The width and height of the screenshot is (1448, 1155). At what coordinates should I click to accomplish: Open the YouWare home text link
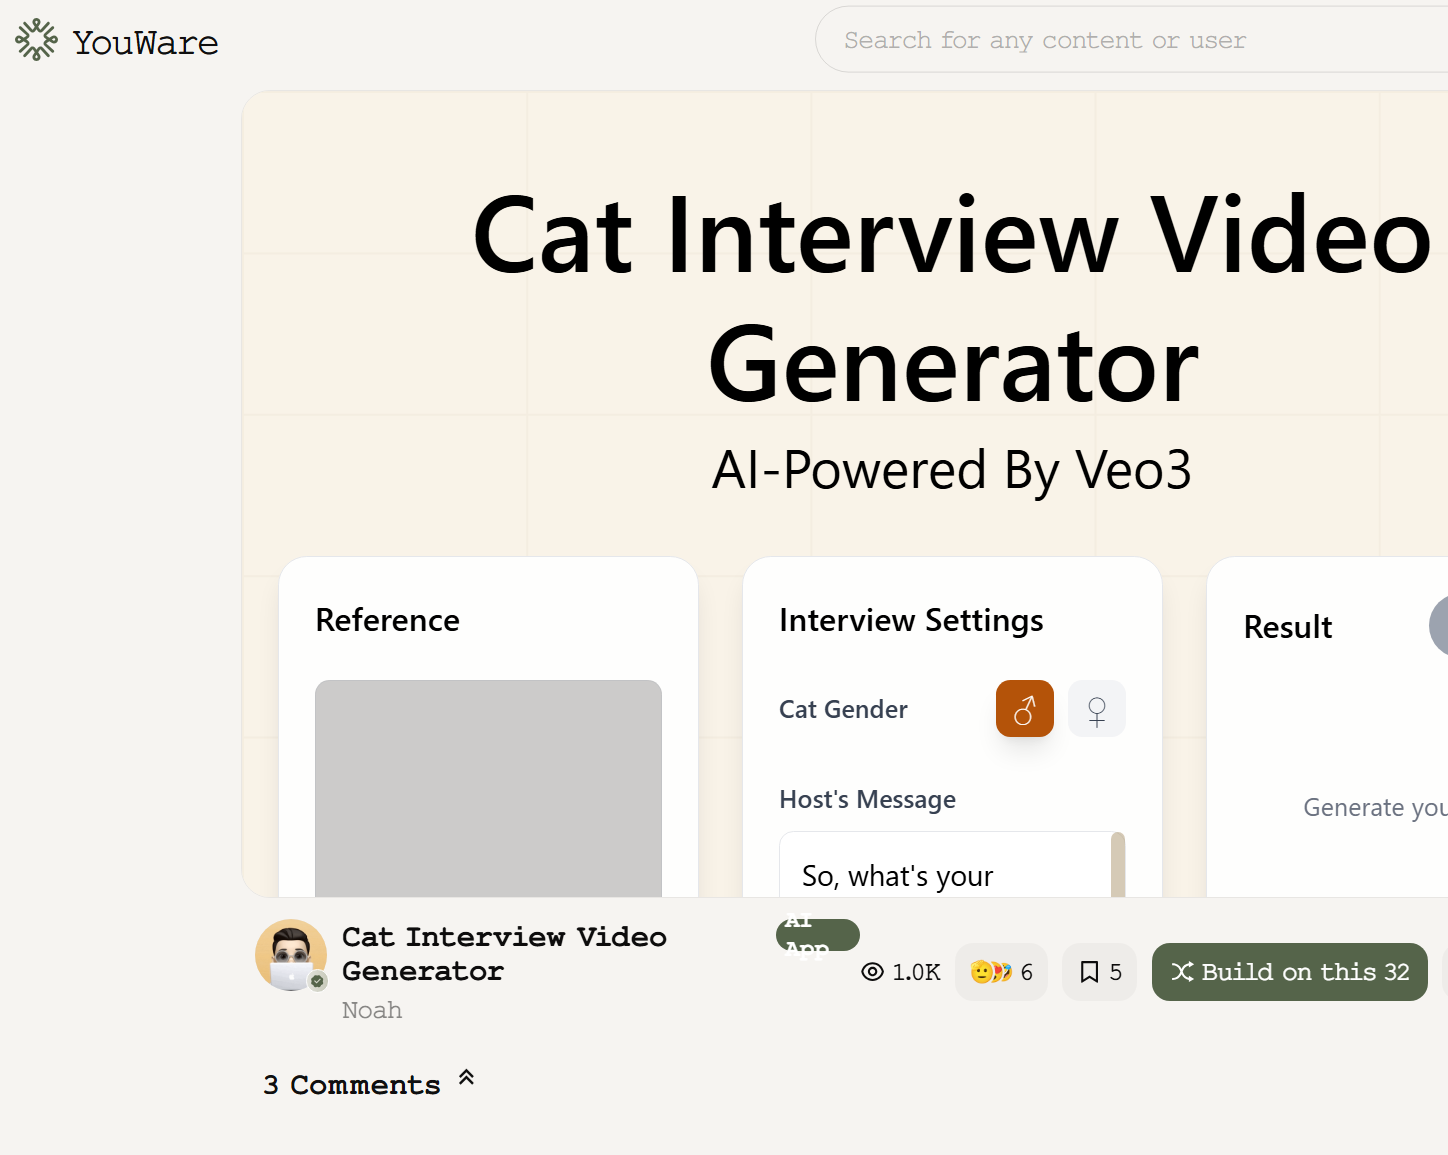[146, 42]
